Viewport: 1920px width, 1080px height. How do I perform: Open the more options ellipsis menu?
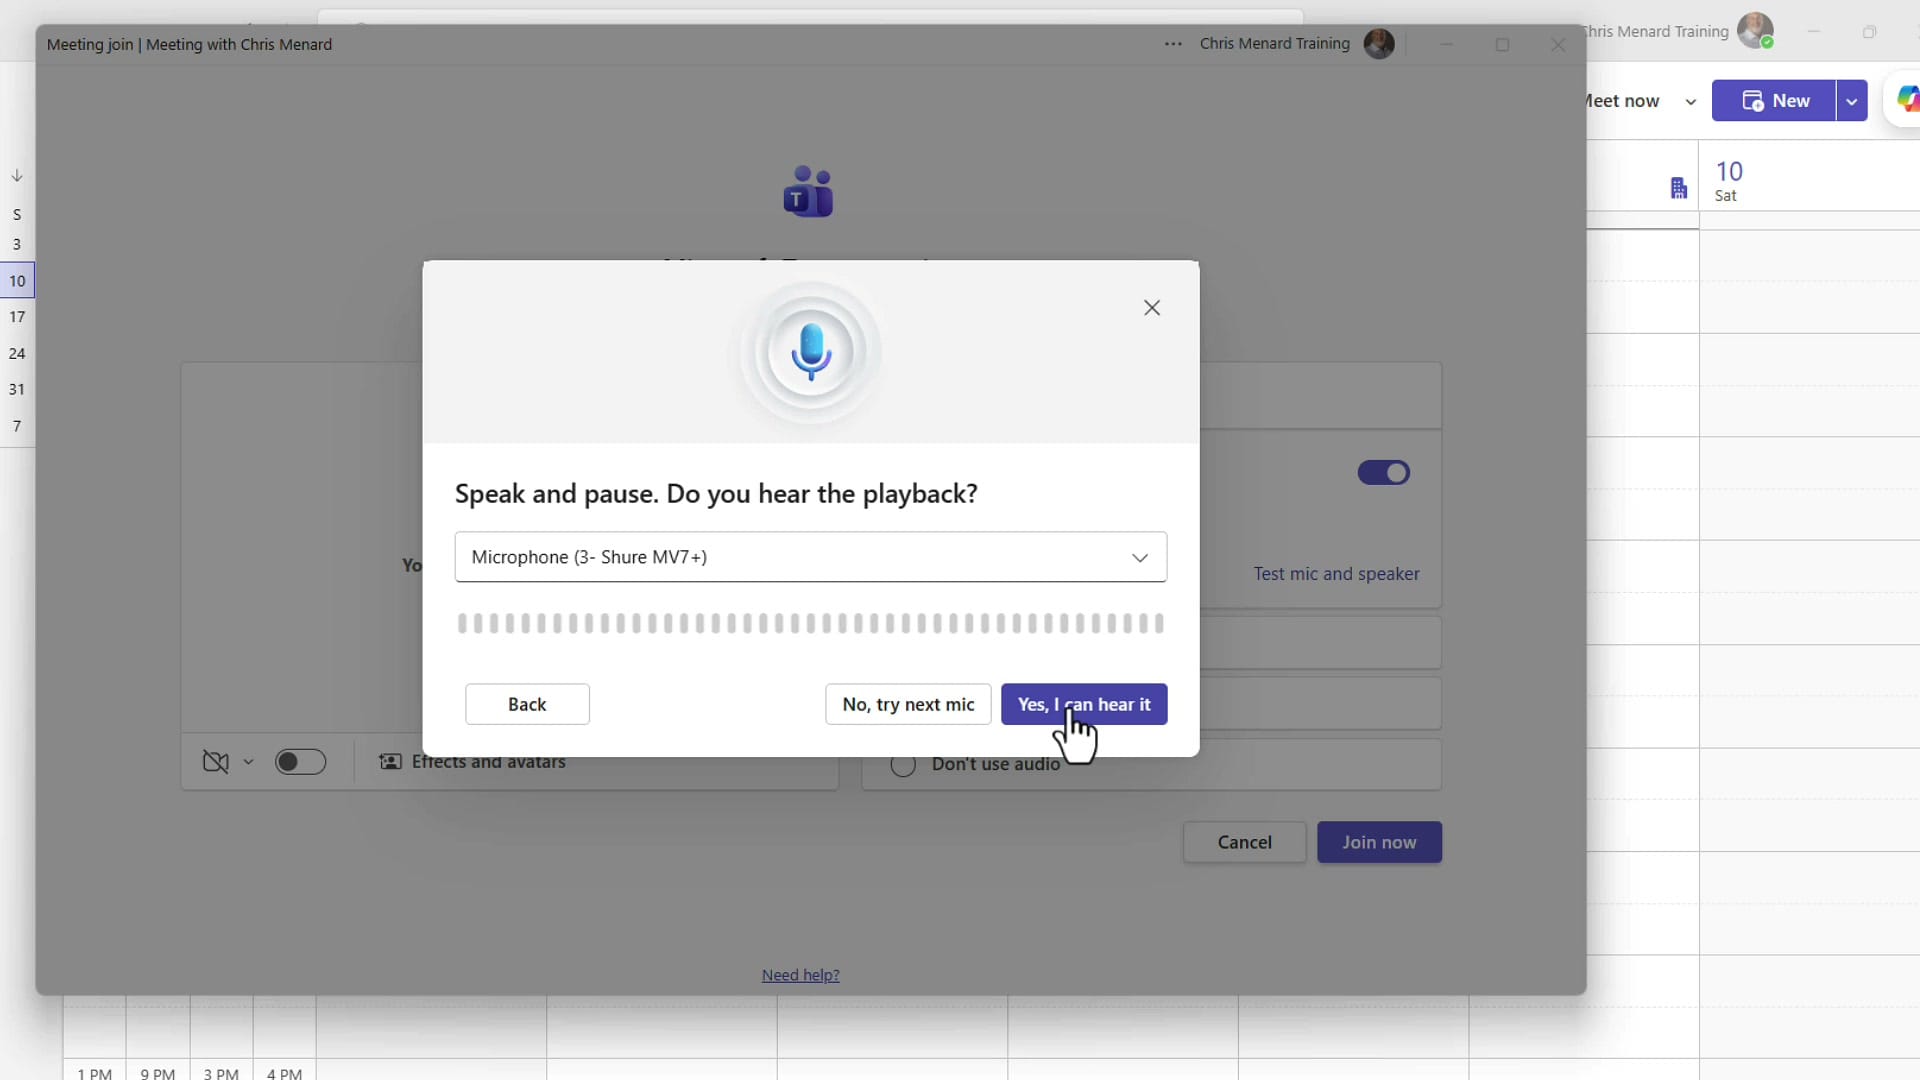1173,44
